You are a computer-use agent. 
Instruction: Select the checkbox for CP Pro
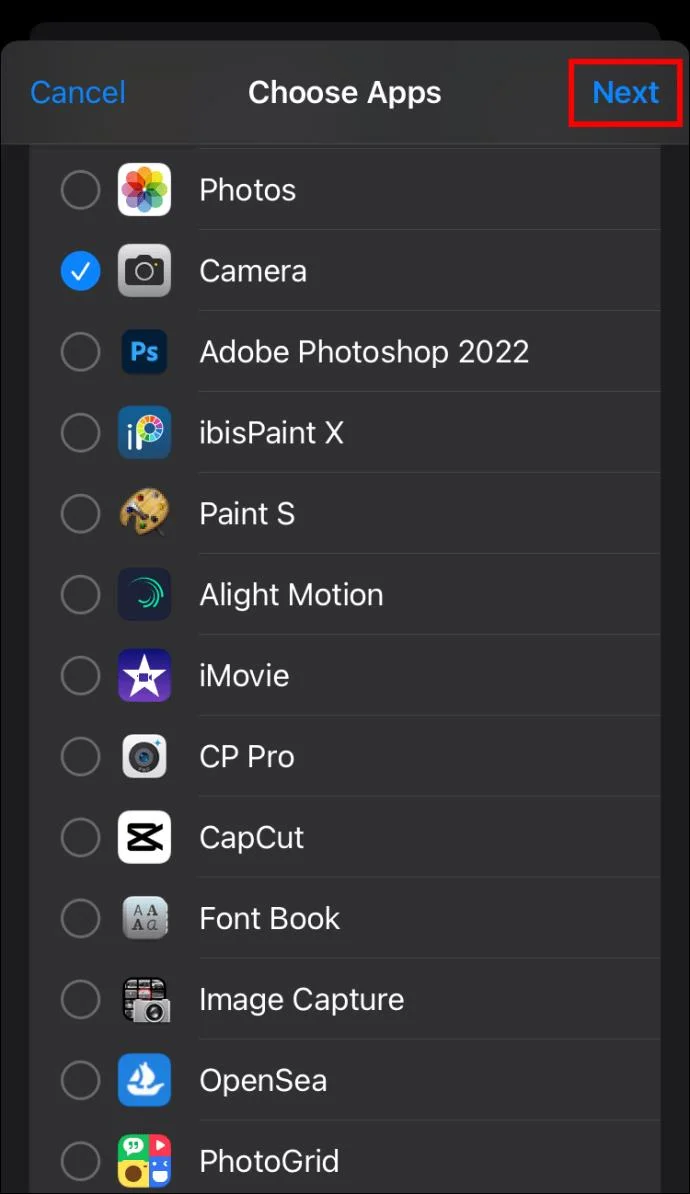point(80,757)
